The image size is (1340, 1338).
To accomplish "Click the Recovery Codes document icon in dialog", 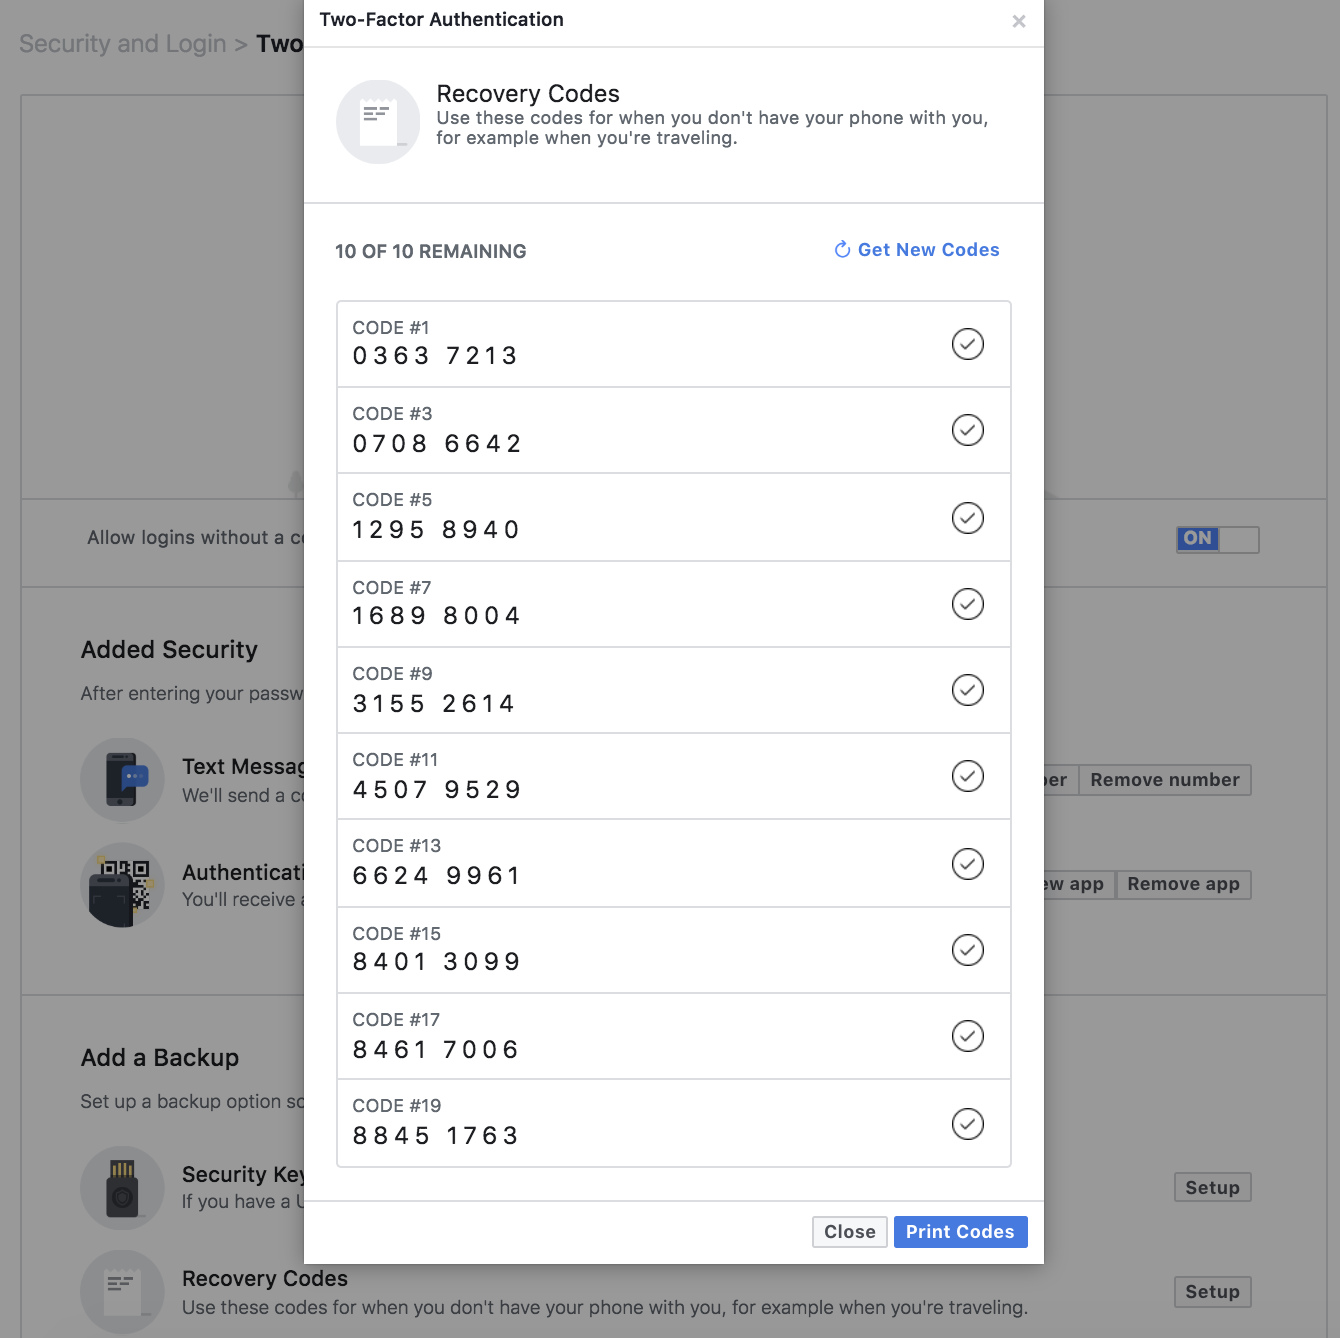I will pos(378,122).
